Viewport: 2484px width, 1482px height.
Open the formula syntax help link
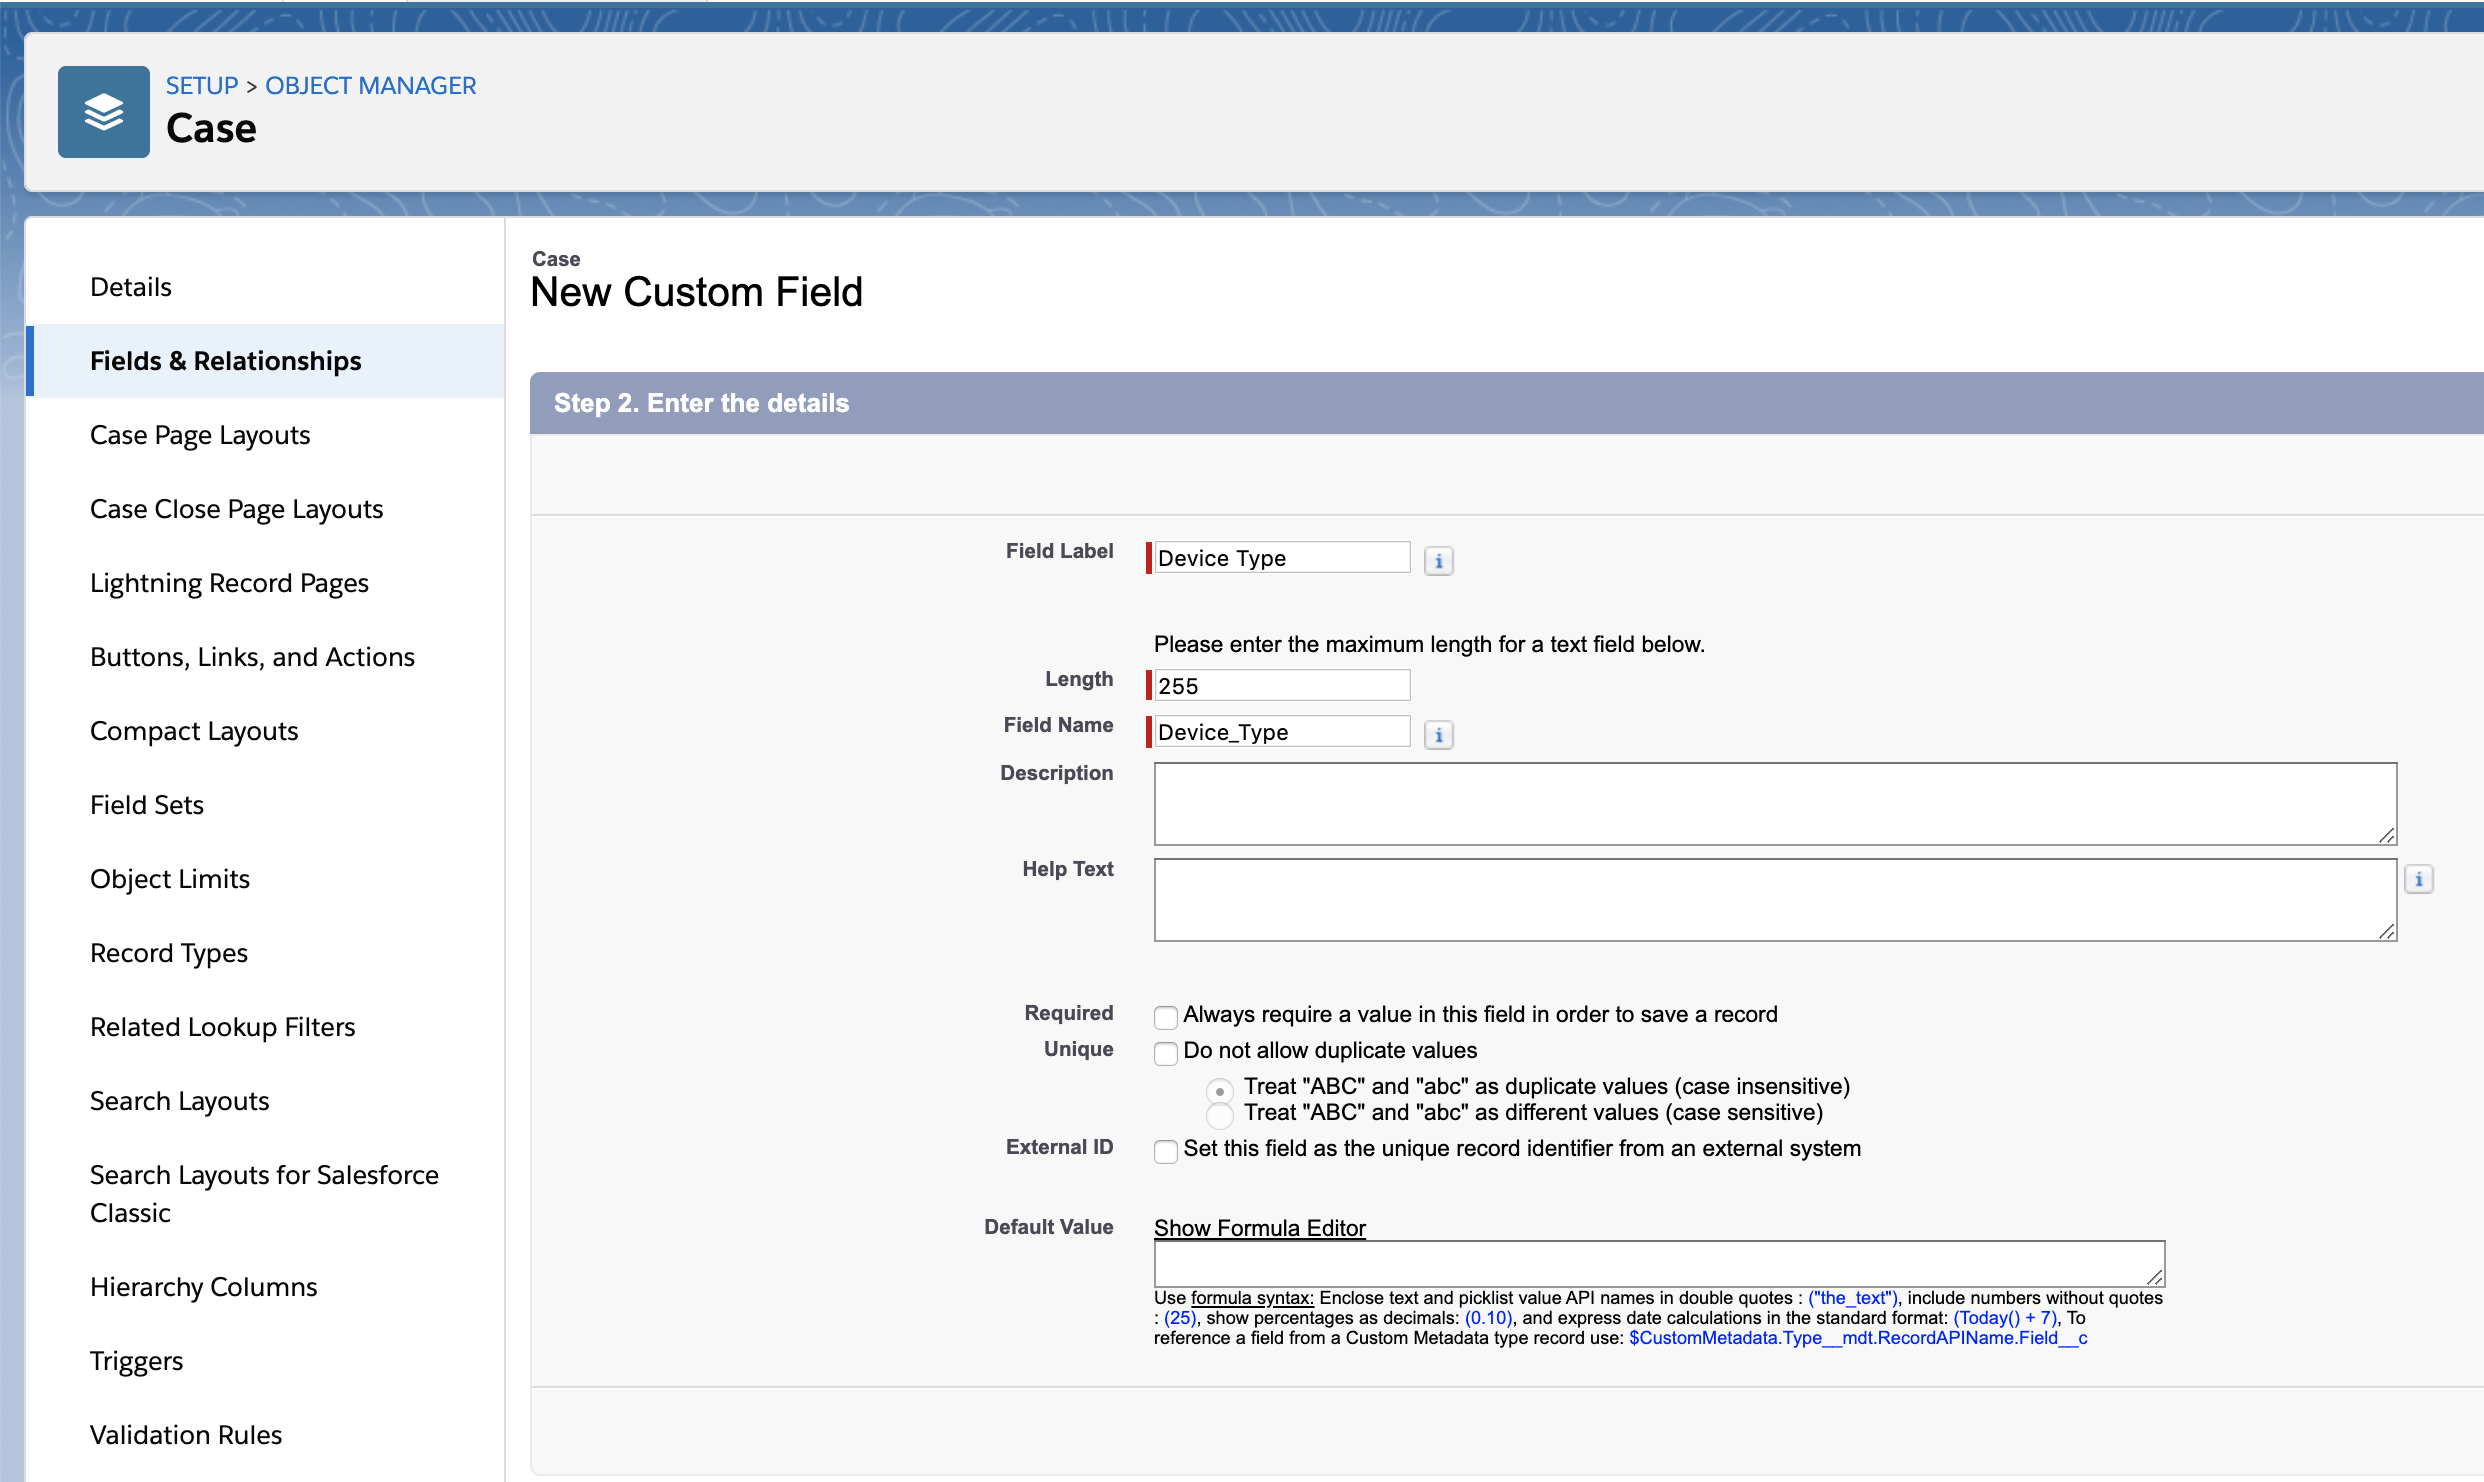(x=1252, y=1298)
